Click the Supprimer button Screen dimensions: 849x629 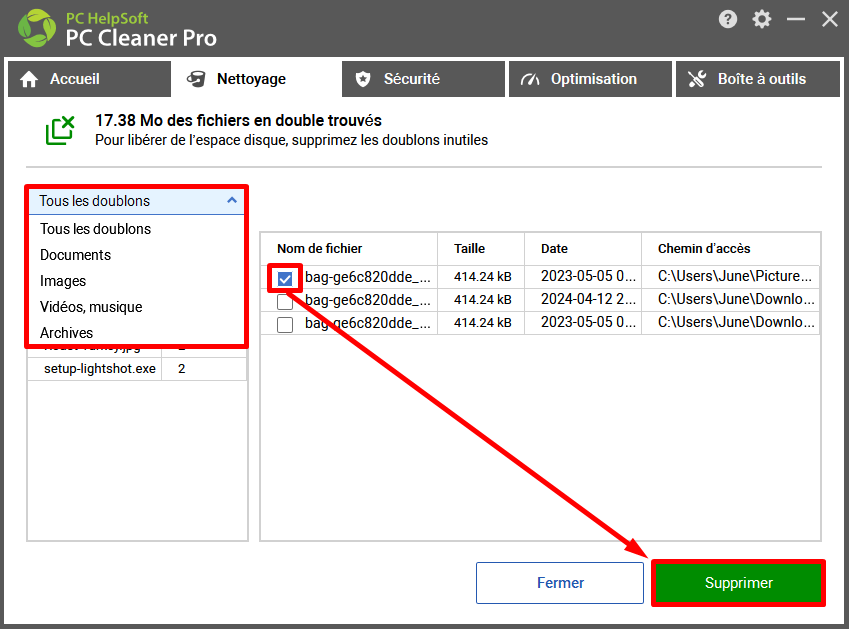[739, 583]
